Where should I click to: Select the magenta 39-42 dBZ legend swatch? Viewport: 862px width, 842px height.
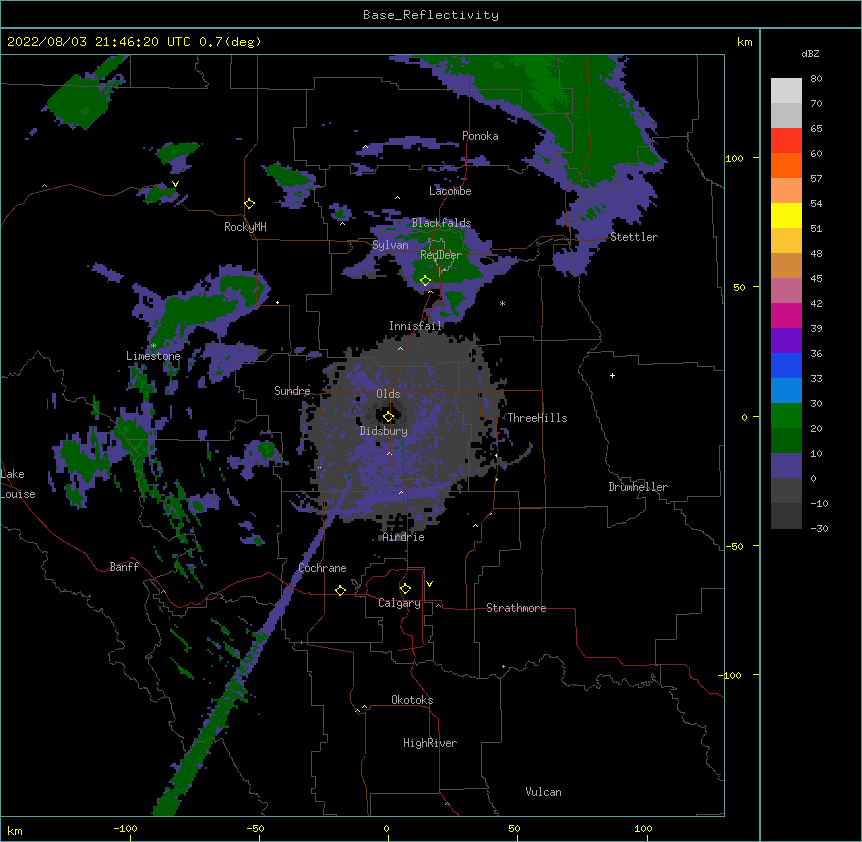click(x=786, y=315)
